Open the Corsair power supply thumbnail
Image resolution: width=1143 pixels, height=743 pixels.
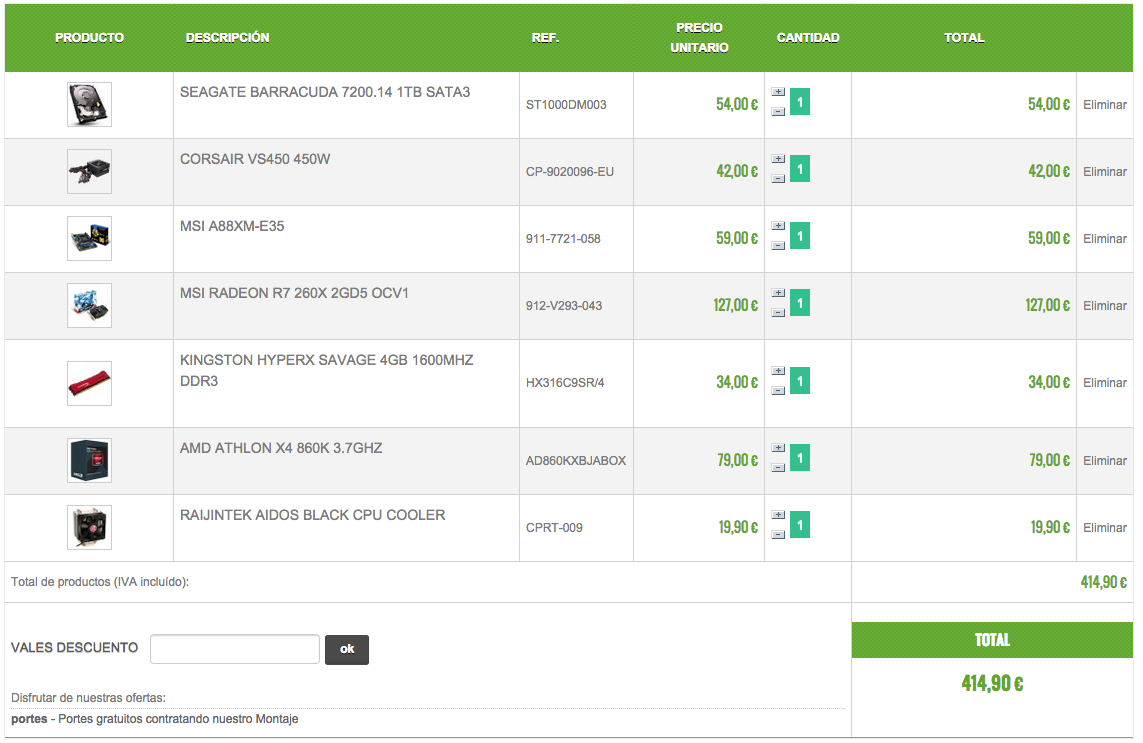pyautogui.click(x=89, y=171)
